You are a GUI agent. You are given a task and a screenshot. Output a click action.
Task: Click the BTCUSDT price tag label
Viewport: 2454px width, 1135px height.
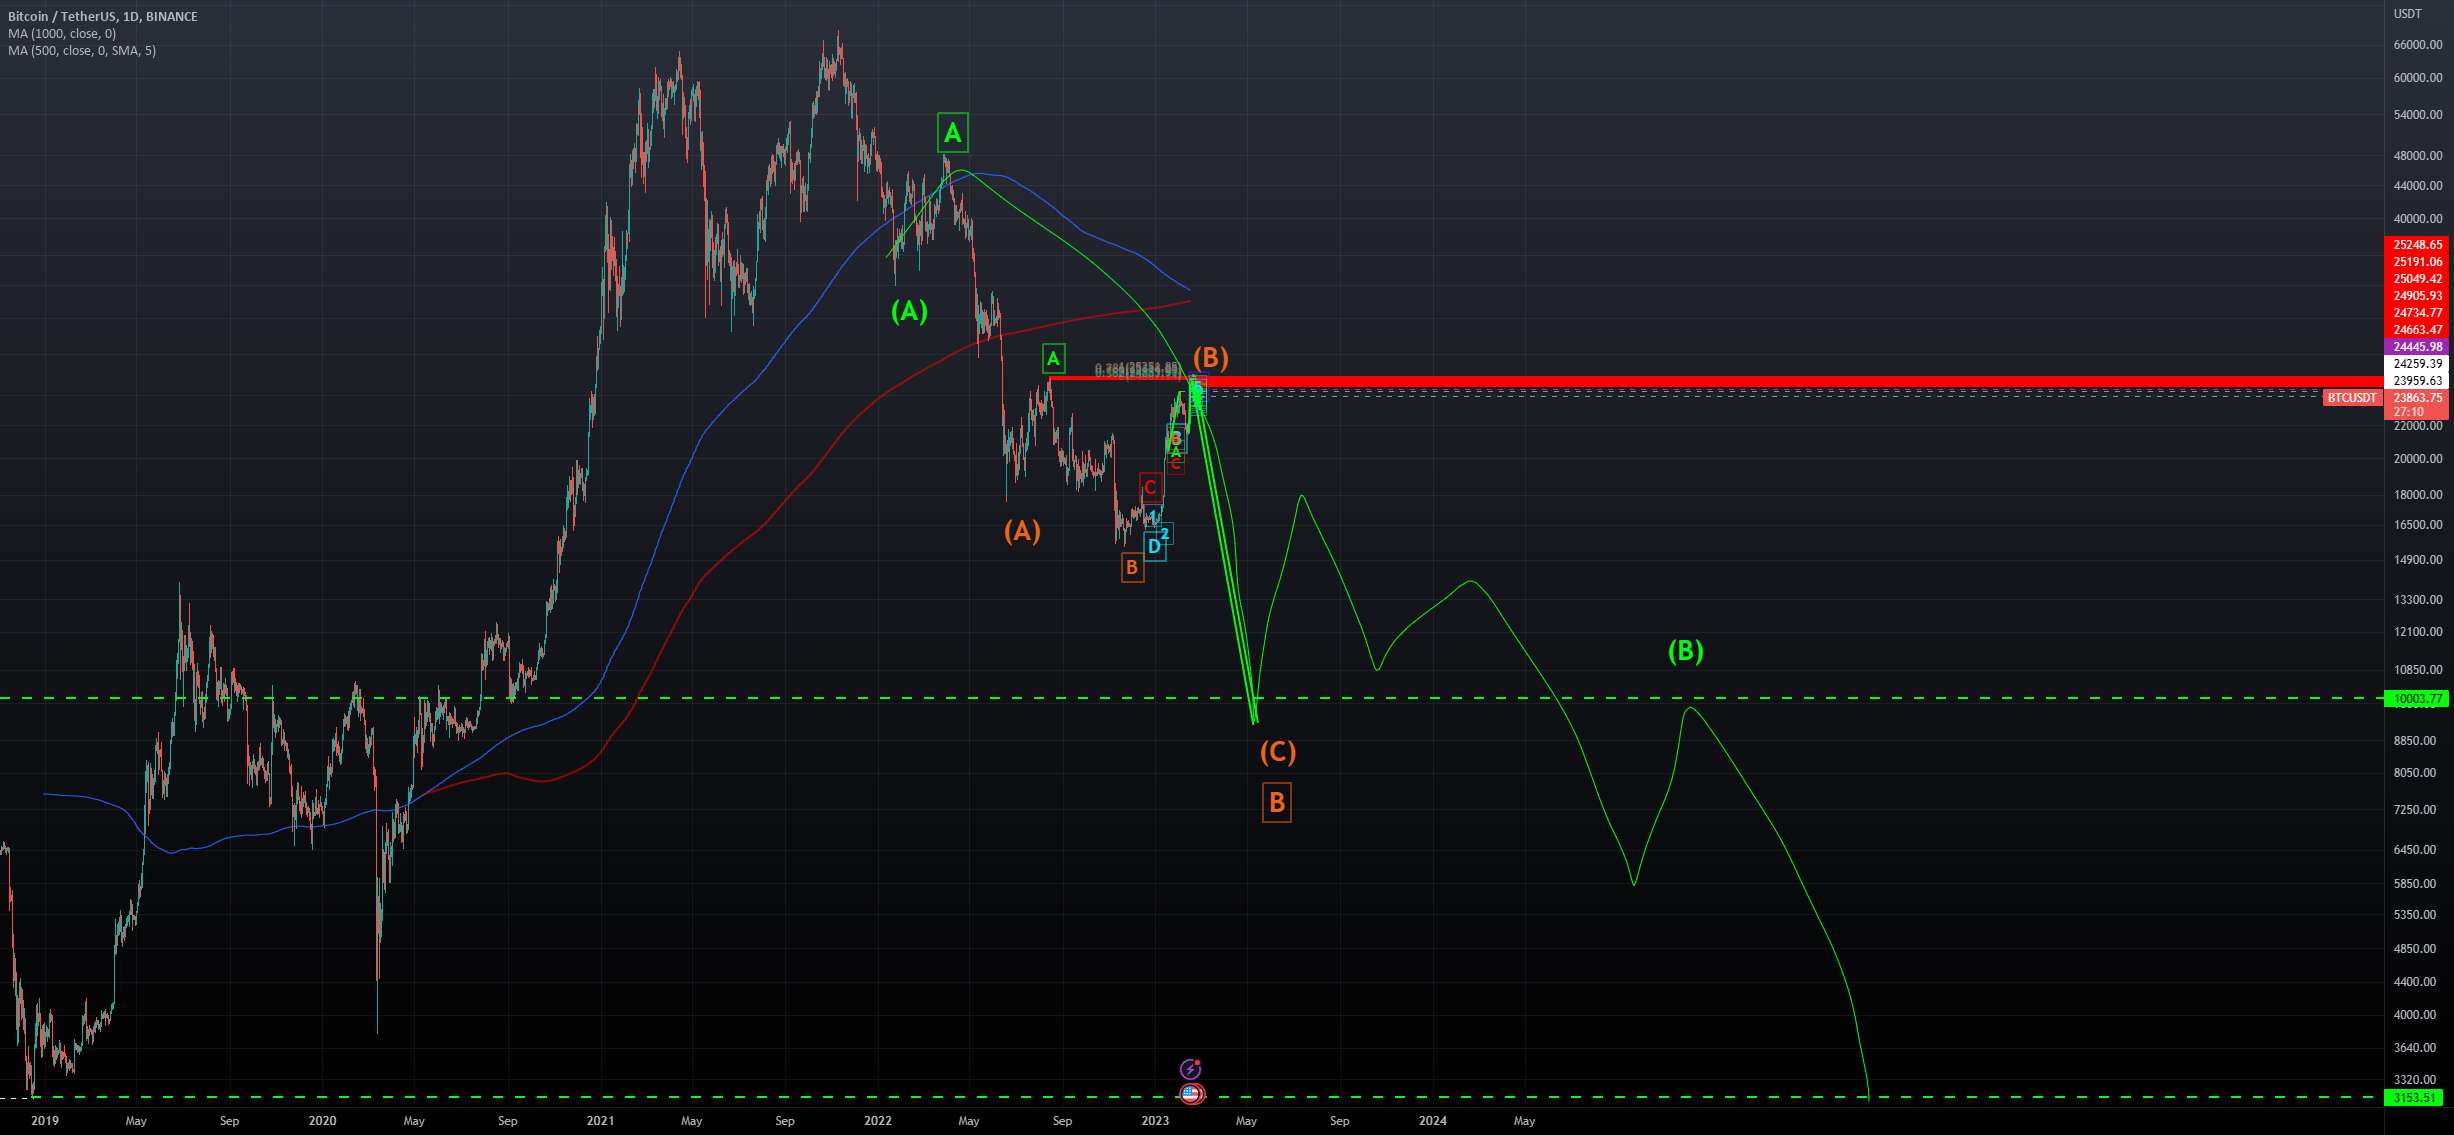click(x=2351, y=398)
